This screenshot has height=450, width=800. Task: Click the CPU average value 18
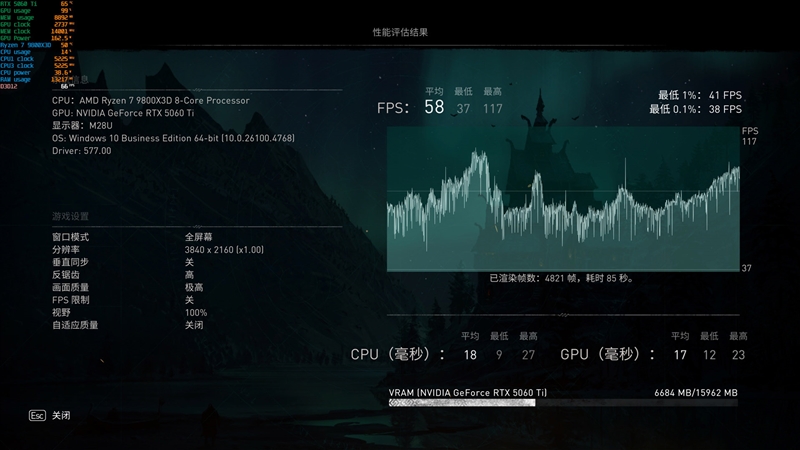(x=470, y=355)
